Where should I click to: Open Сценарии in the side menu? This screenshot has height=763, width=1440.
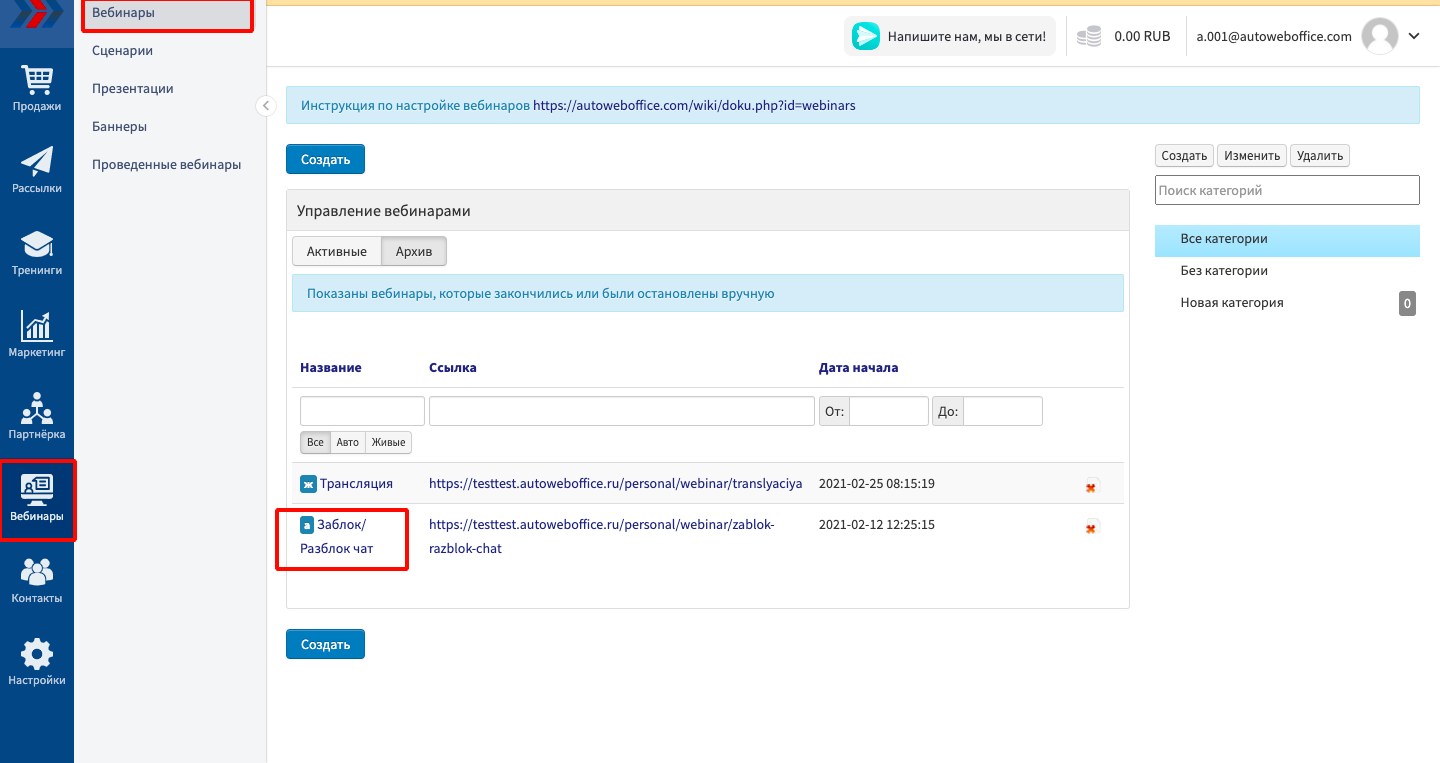click(122, 50)
